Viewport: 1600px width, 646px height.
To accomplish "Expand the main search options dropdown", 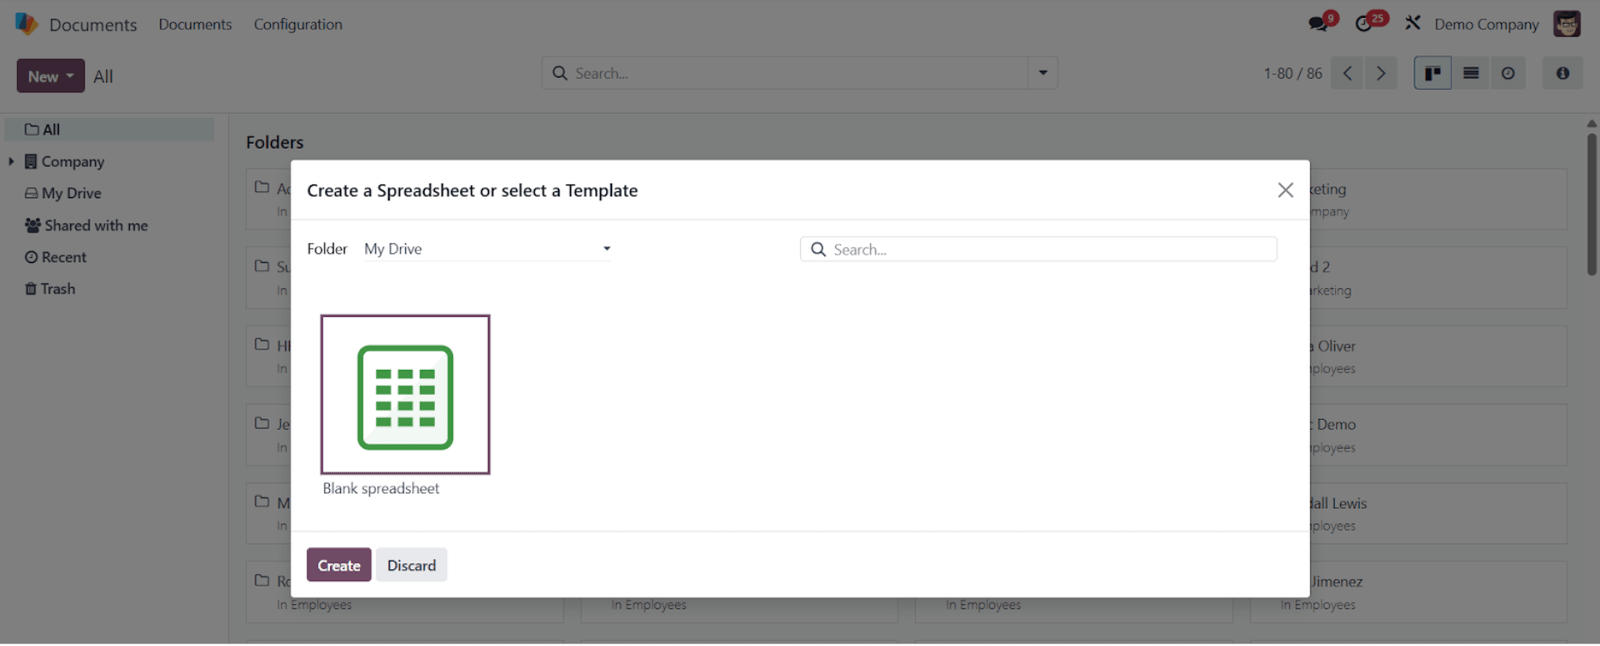I will [x=1043, y=73].
